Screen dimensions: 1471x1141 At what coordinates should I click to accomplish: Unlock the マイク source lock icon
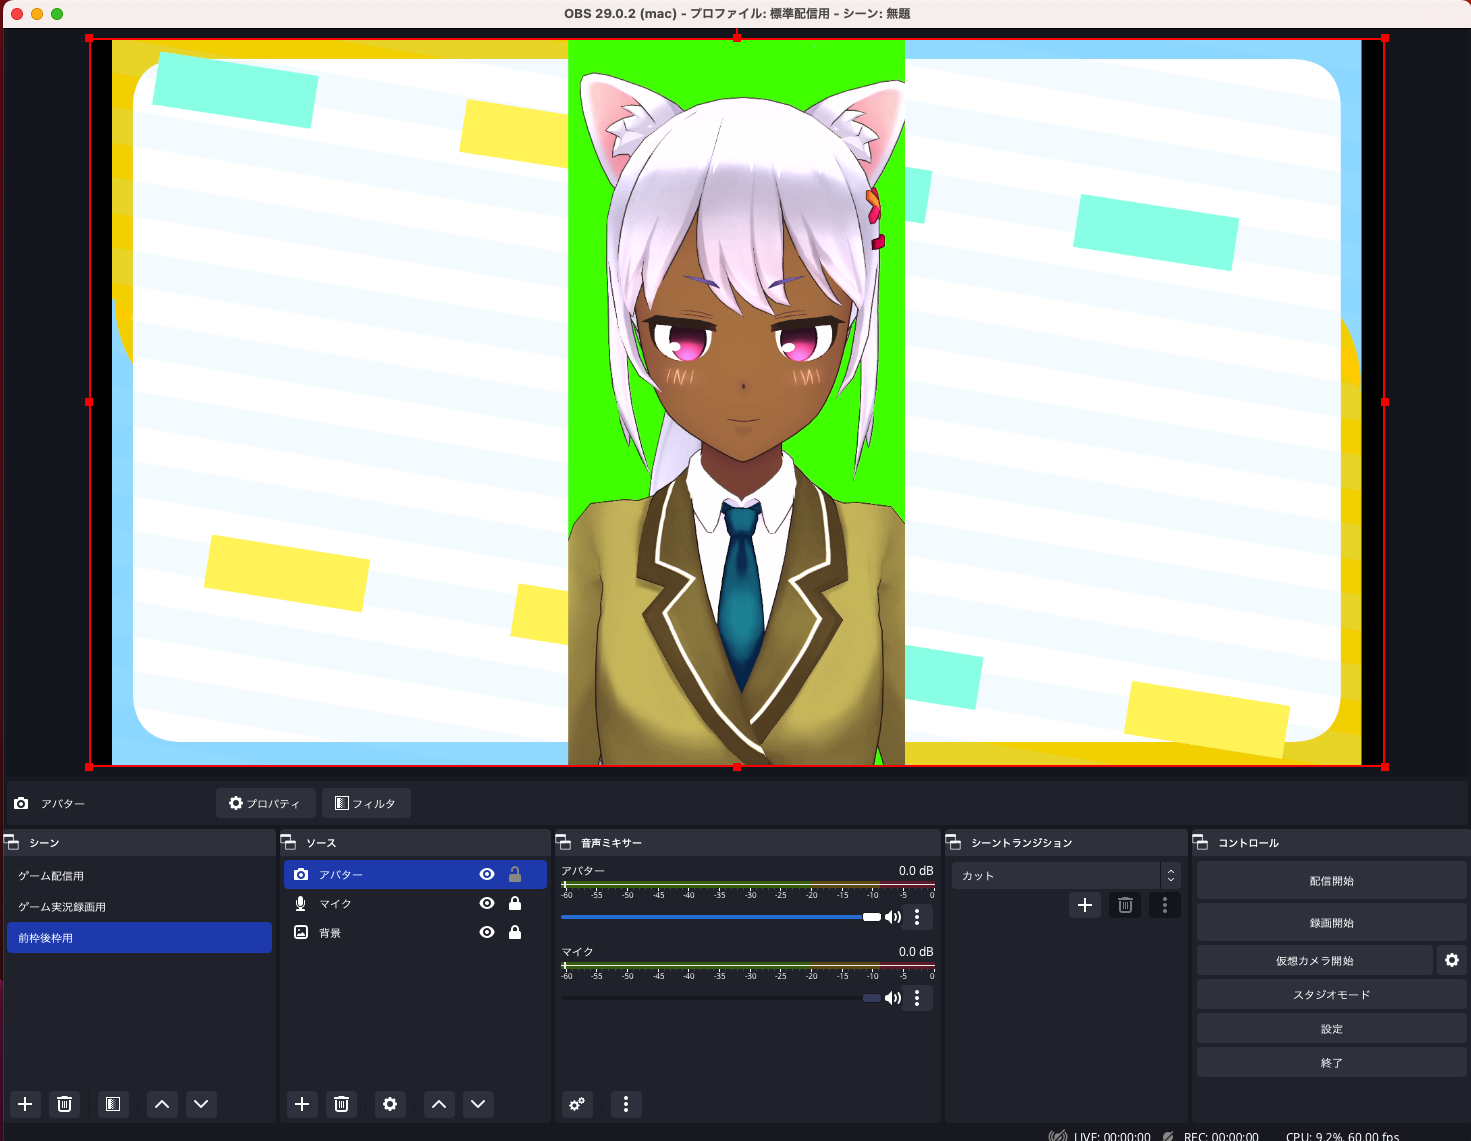click(x=515, y=903)
